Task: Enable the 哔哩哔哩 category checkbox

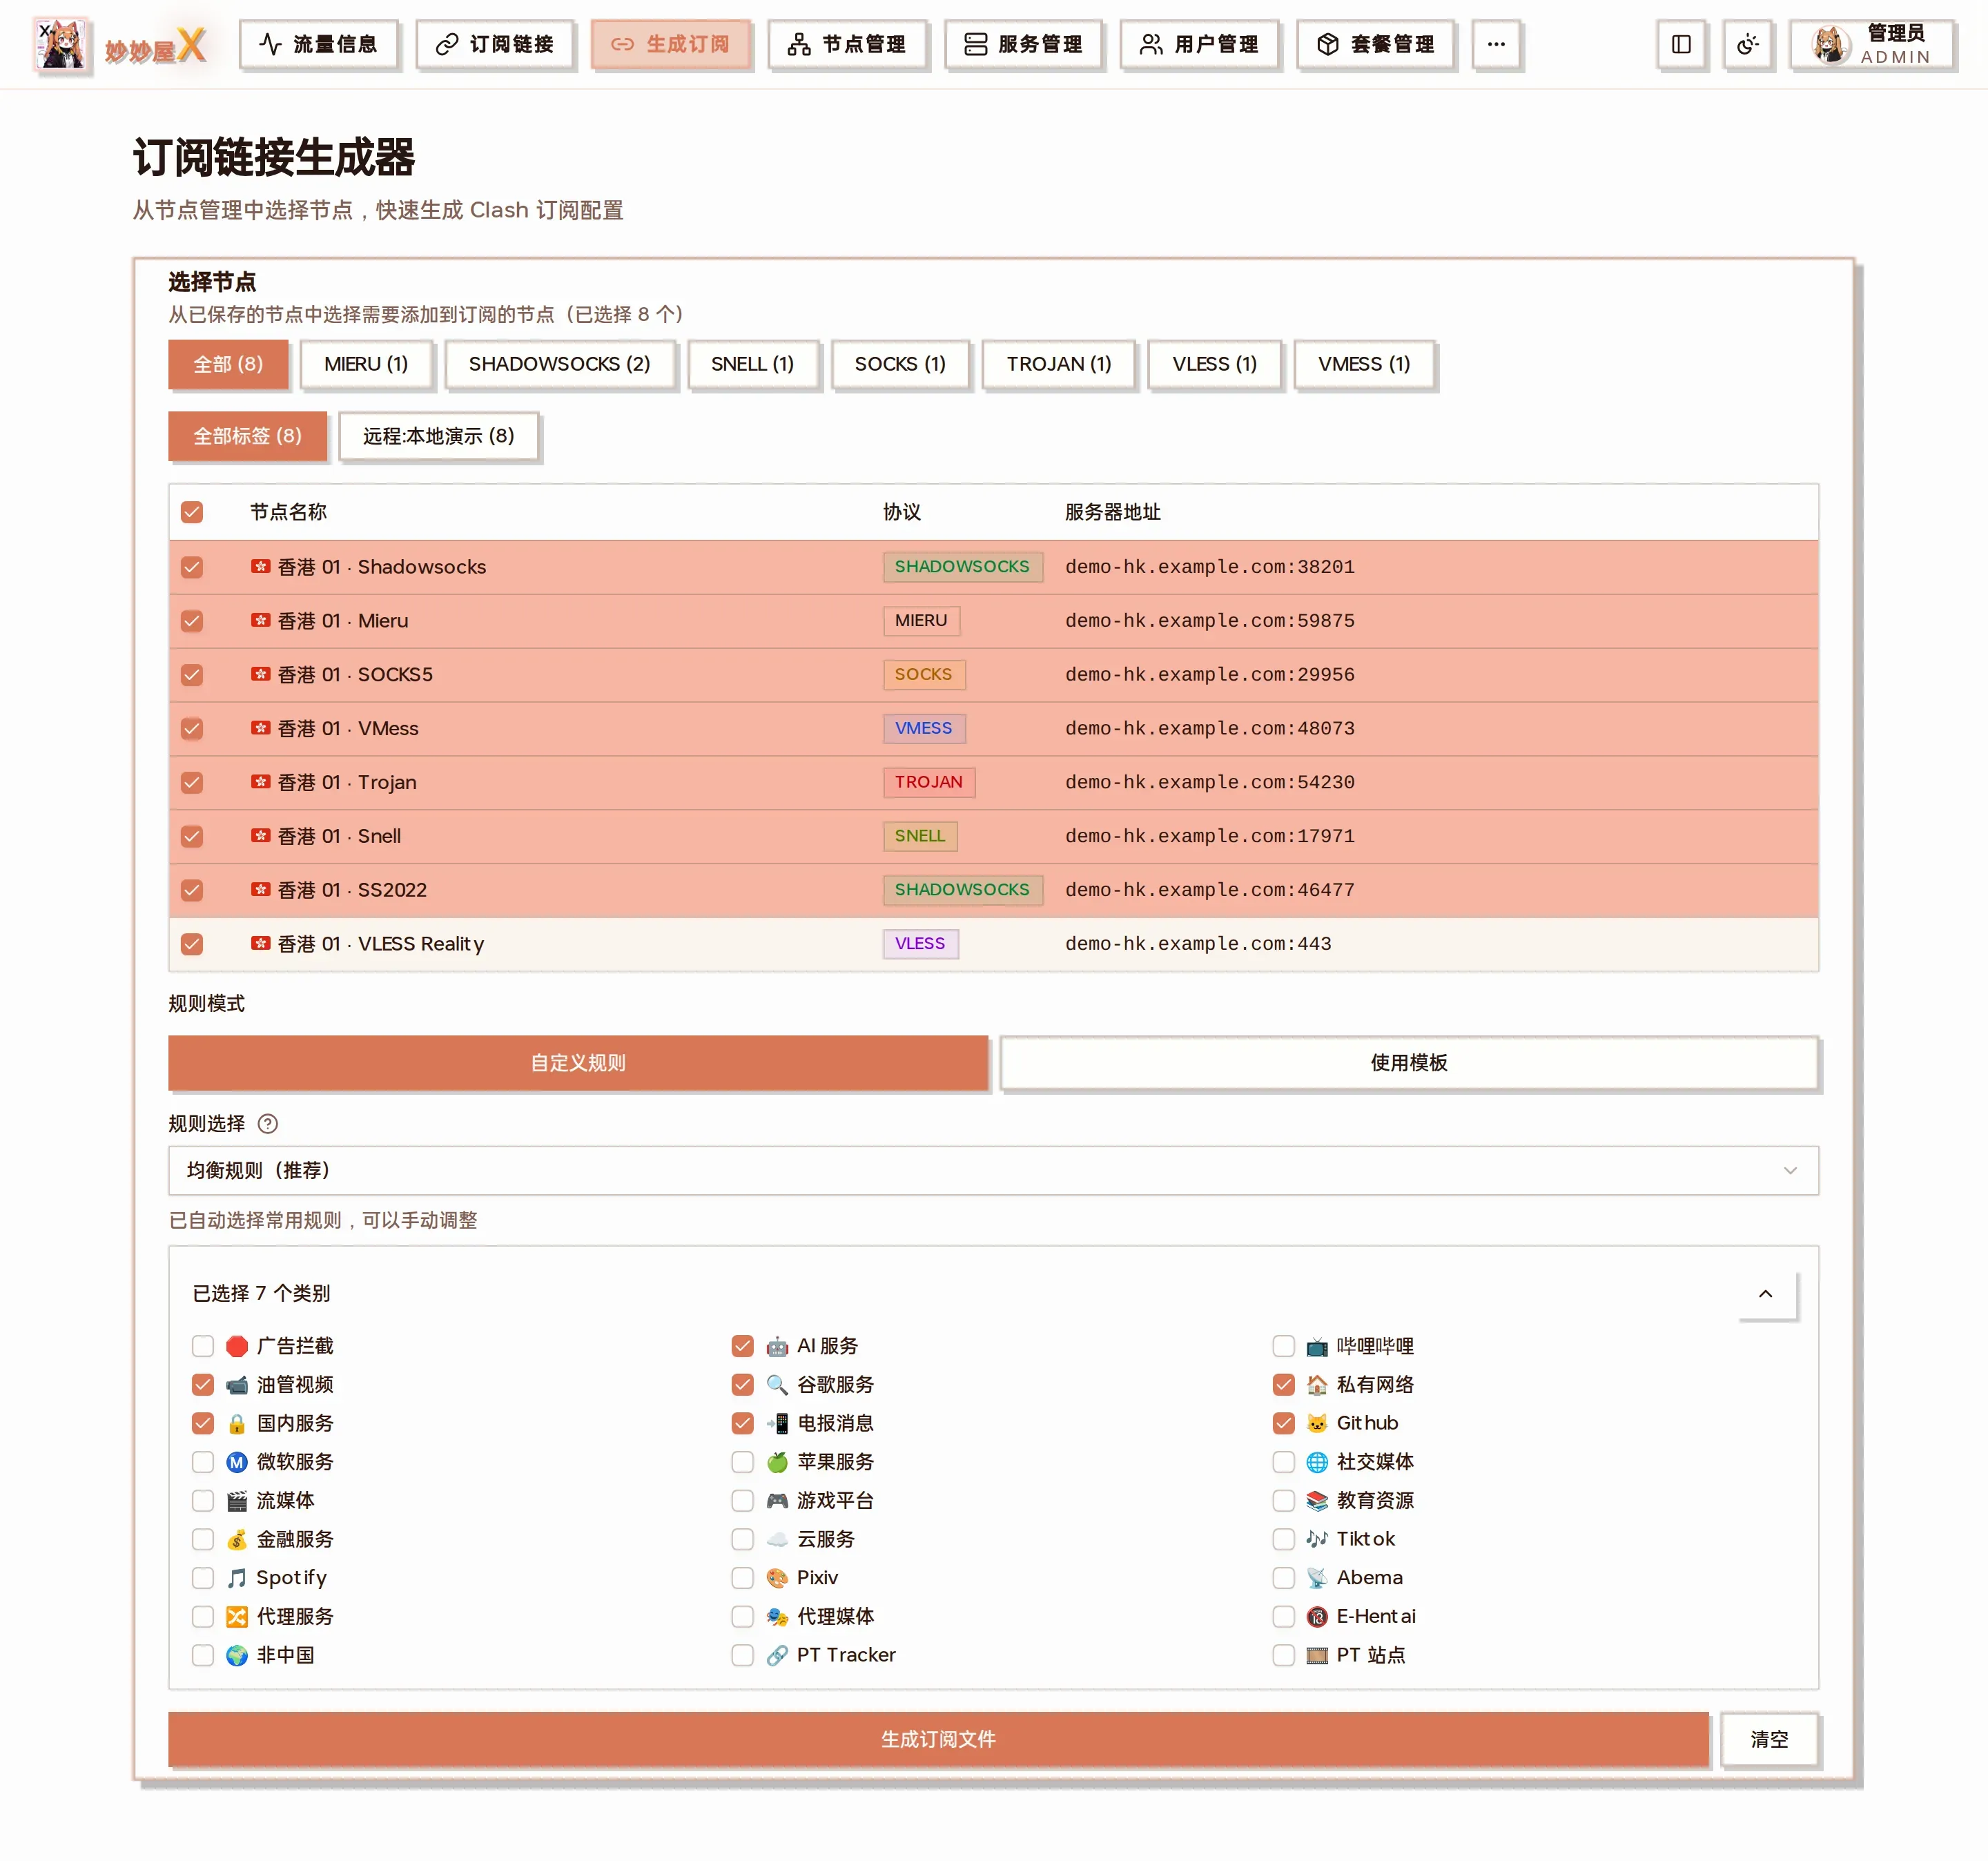Action: [x=1283, y=1346]
